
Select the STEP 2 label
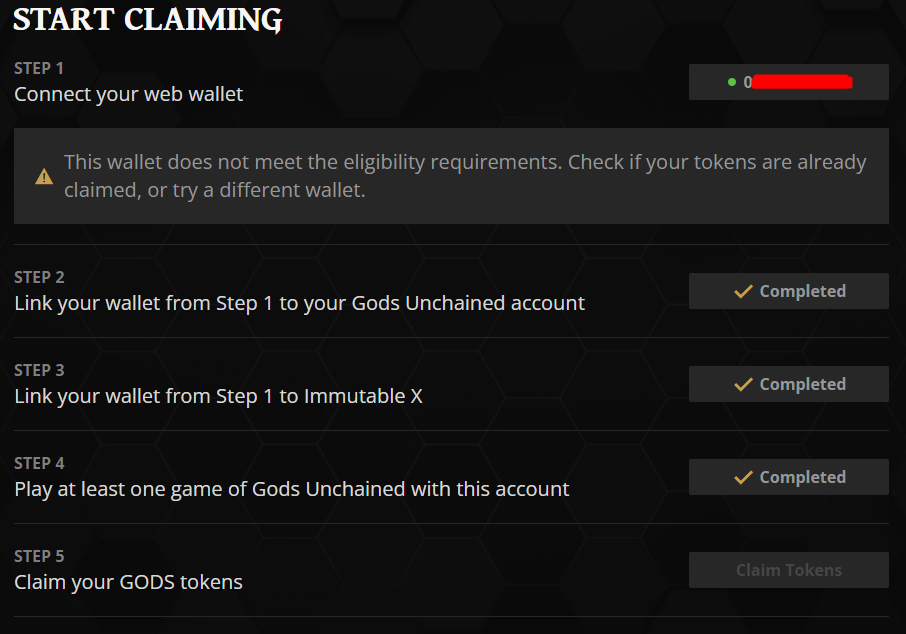tap(39, 277)
